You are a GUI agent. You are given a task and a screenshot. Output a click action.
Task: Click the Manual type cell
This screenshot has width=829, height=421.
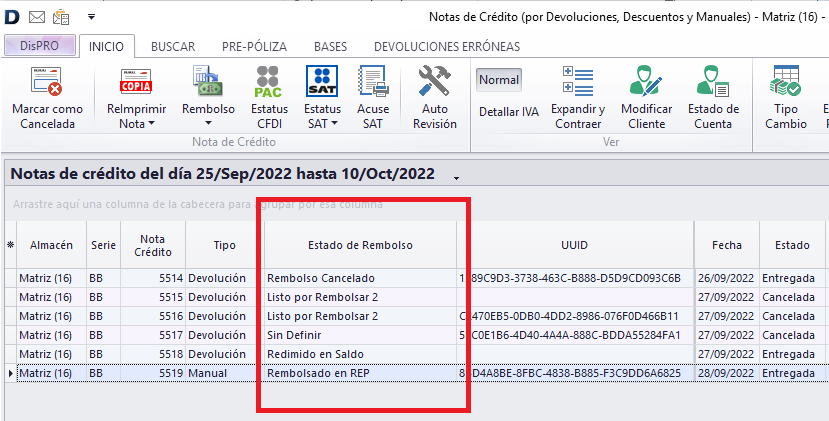225,373
